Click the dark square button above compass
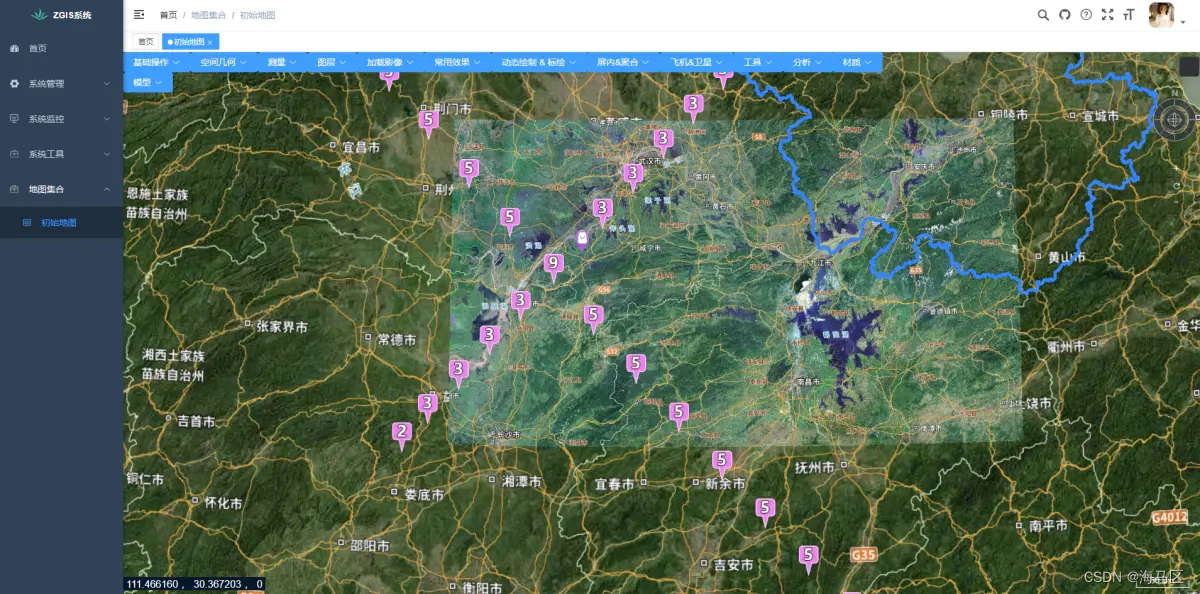Image resolution: width=1200 pixels, height=594 pixels. pos(1188,66)
